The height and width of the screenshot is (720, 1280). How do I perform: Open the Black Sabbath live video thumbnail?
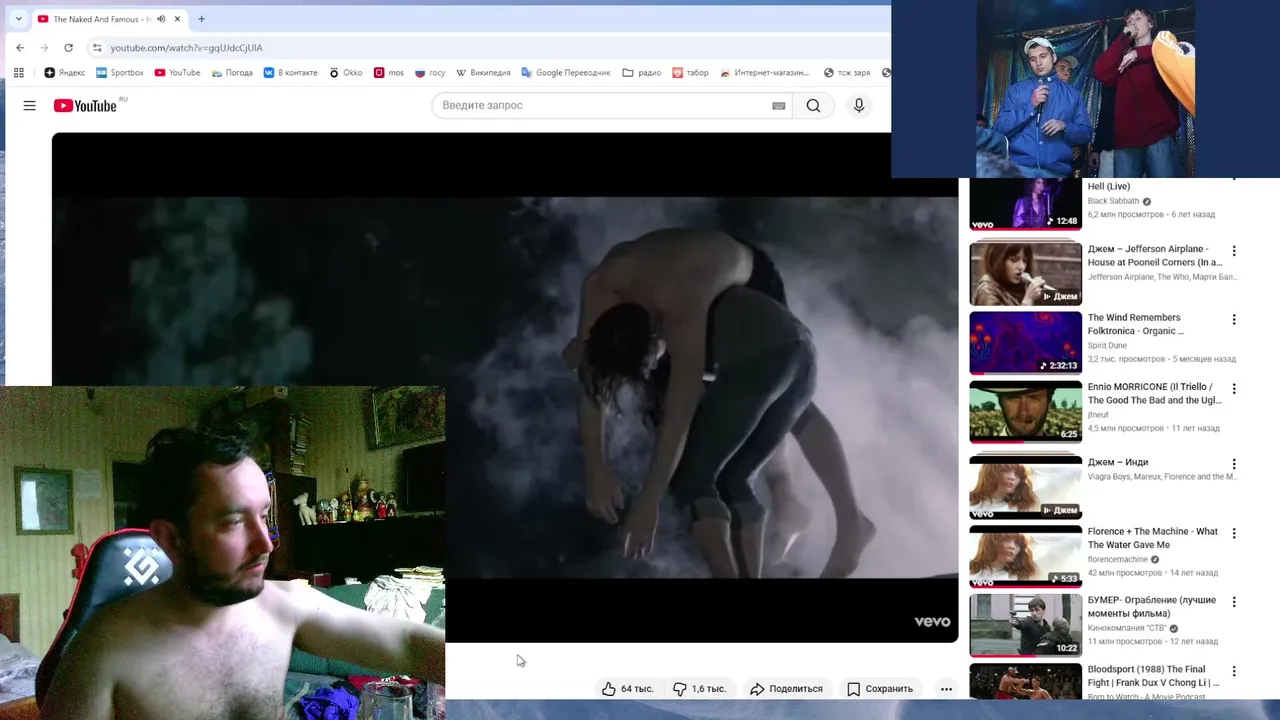tap(1025, 205)
